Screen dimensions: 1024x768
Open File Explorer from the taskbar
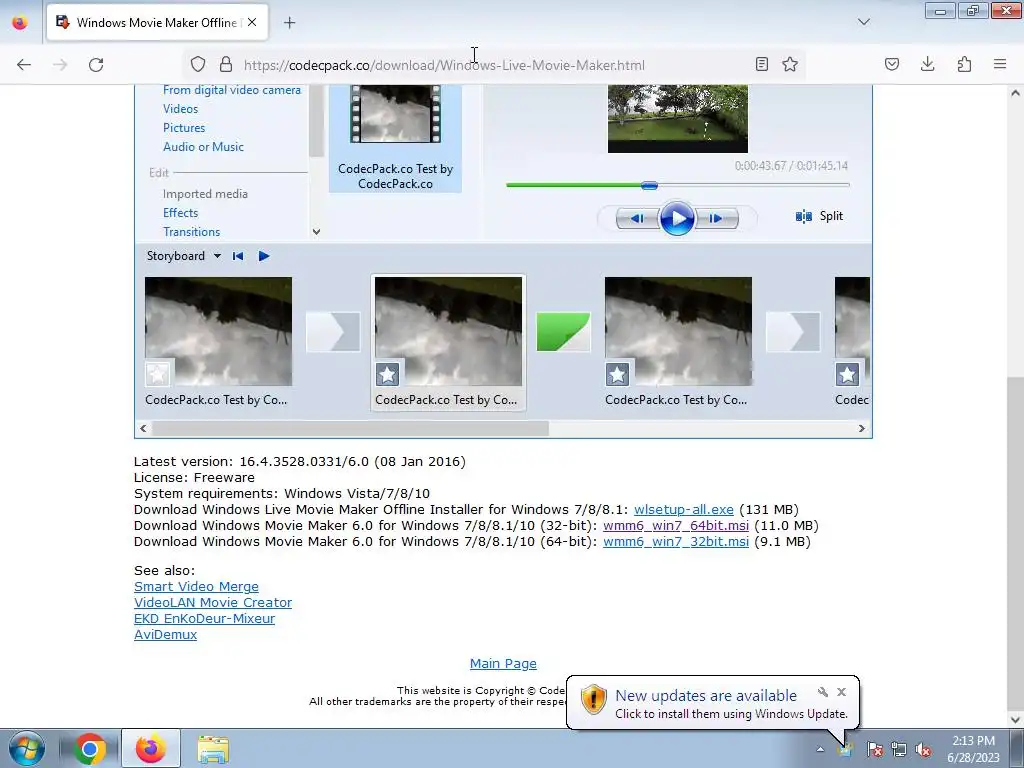tap(213, 750)
